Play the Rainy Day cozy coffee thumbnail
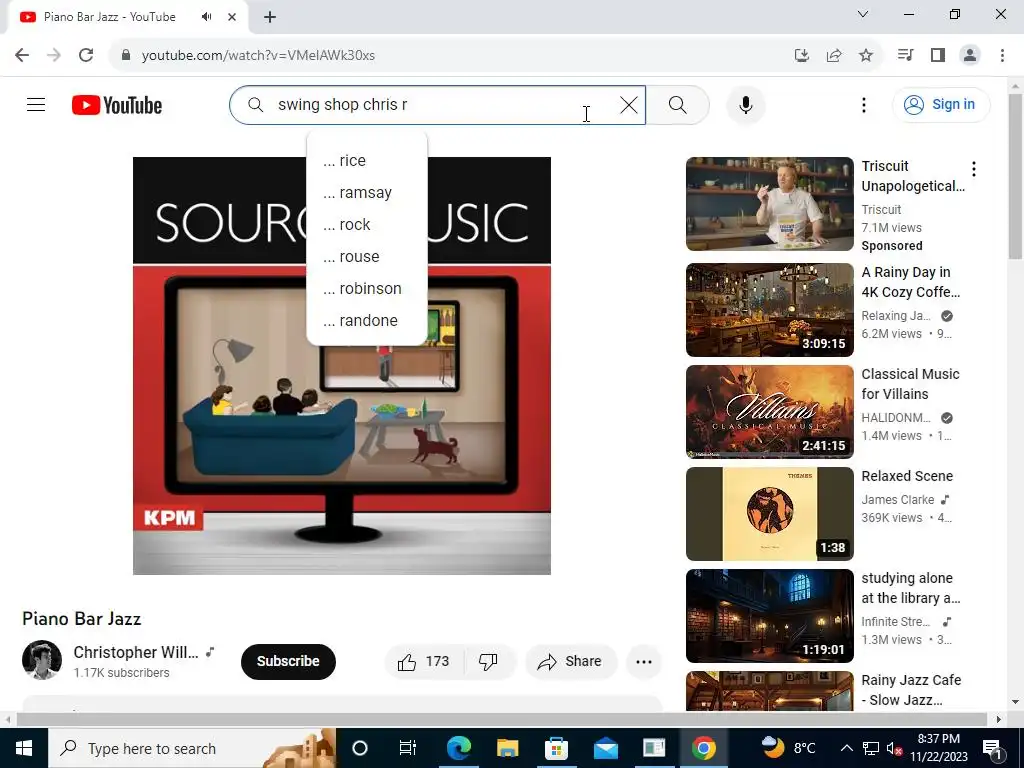This screenshot has width=1024, height=768. (x=769, y=310)
